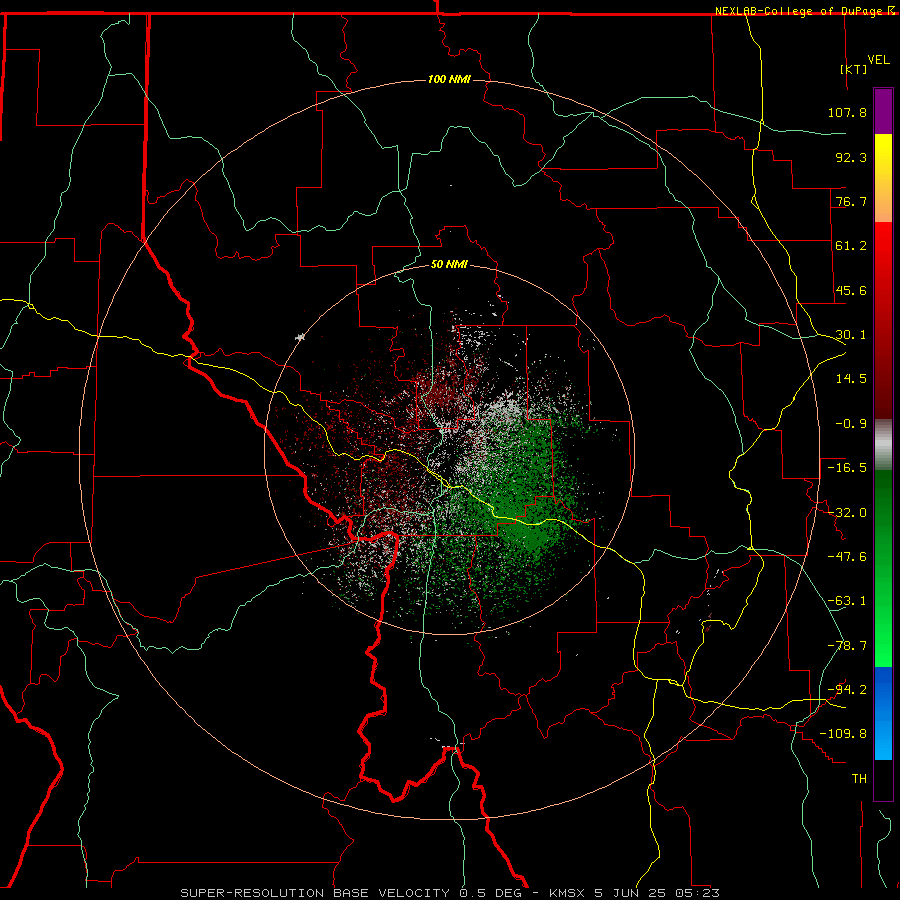Click the TH legend label
Screen dimensions: 900x900
pos(859,779)
